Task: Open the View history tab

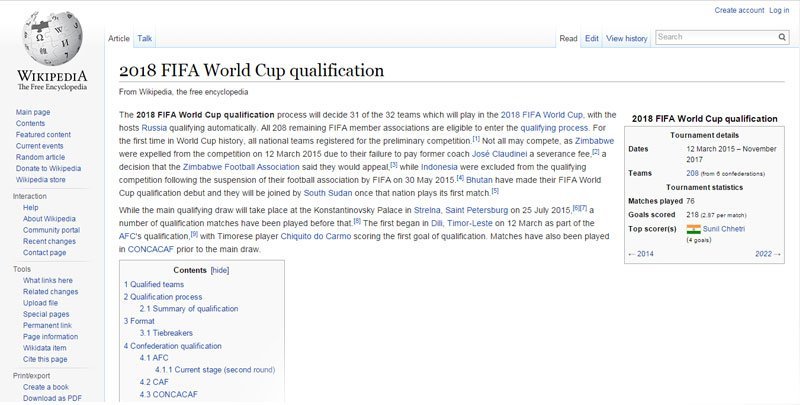Action: [627, 38]
